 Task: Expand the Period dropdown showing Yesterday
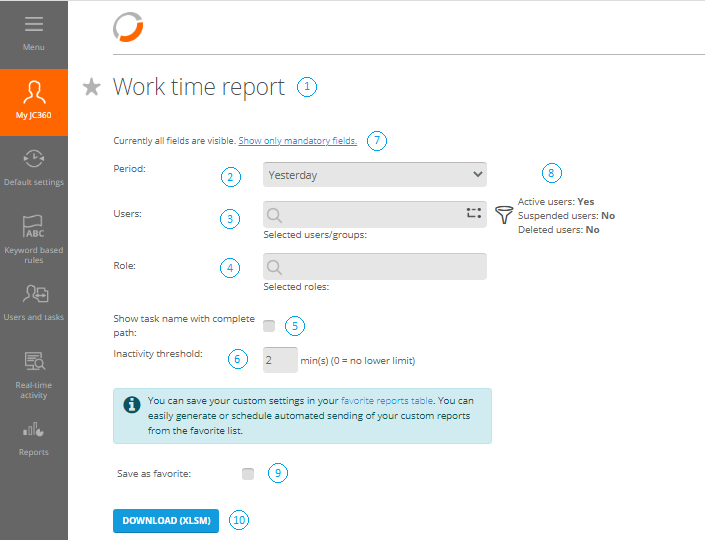click(x=375, y=175)
